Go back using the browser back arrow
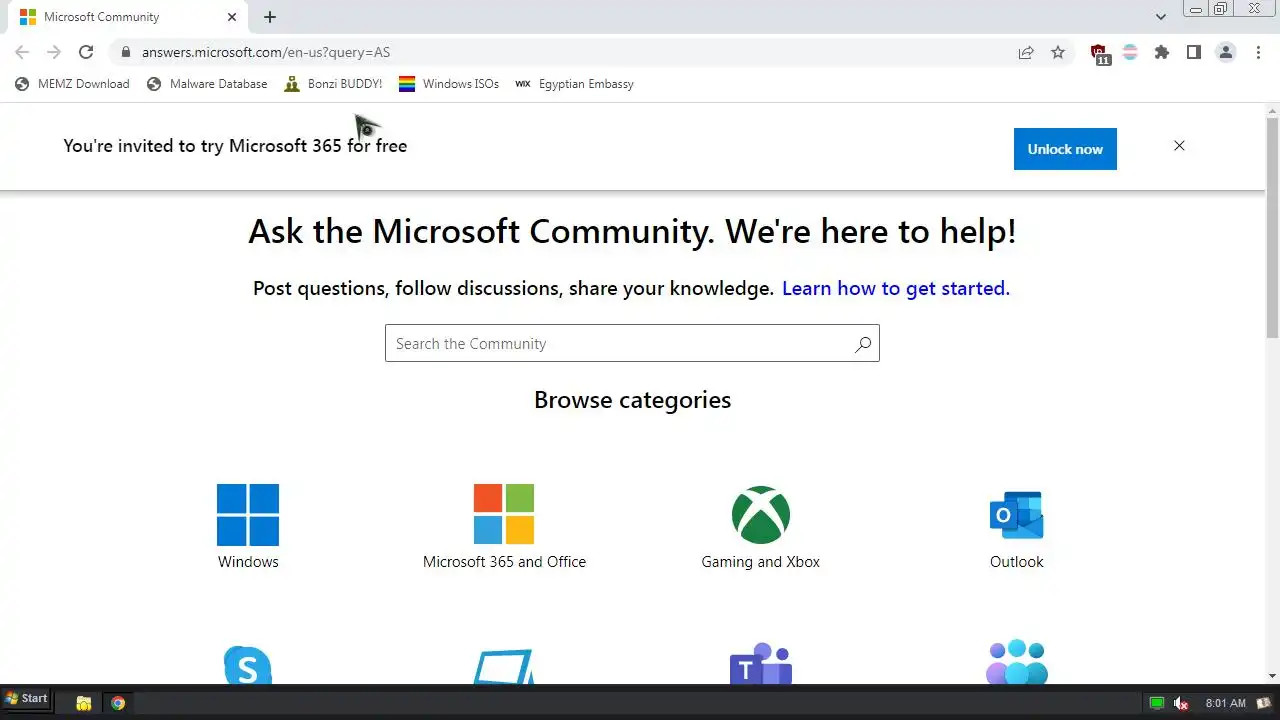The height and width of the screenshot is (720, 1280). (22, 52)
